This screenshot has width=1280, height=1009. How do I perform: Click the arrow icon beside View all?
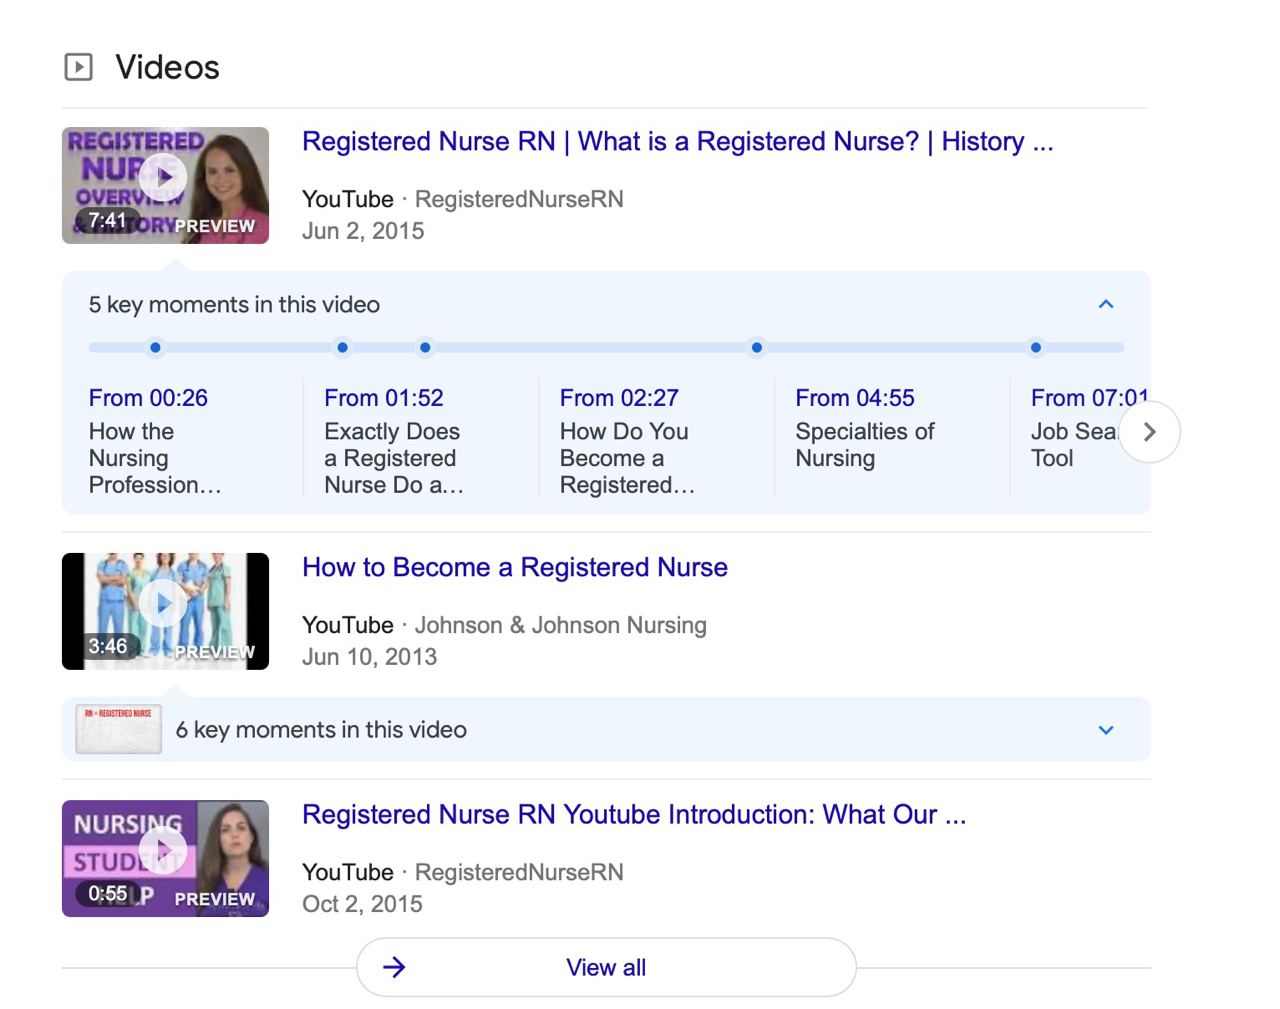tap(394, 967)
